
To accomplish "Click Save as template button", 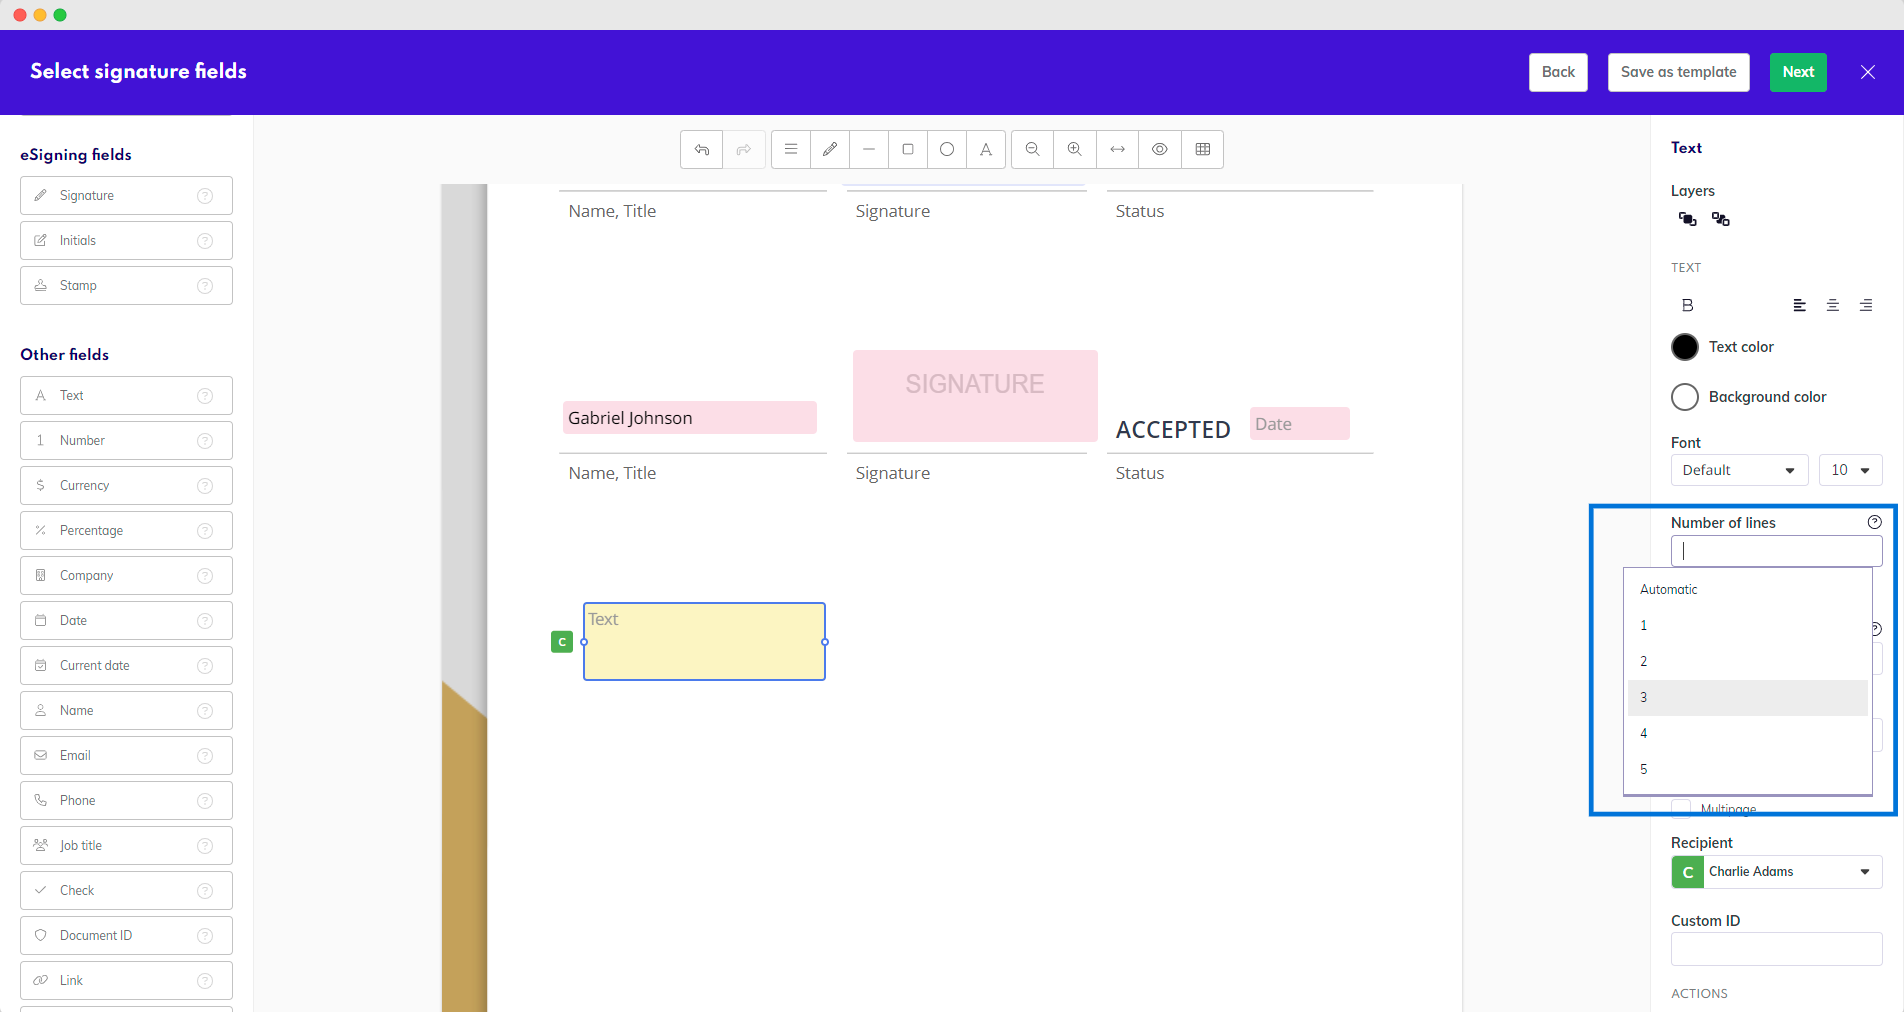I will [x=1678, y=72].
